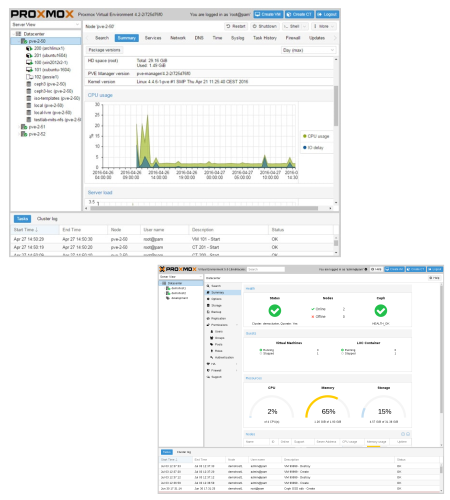Click search field in lower window header
The image size is (450, 500).
click(266, 269)
